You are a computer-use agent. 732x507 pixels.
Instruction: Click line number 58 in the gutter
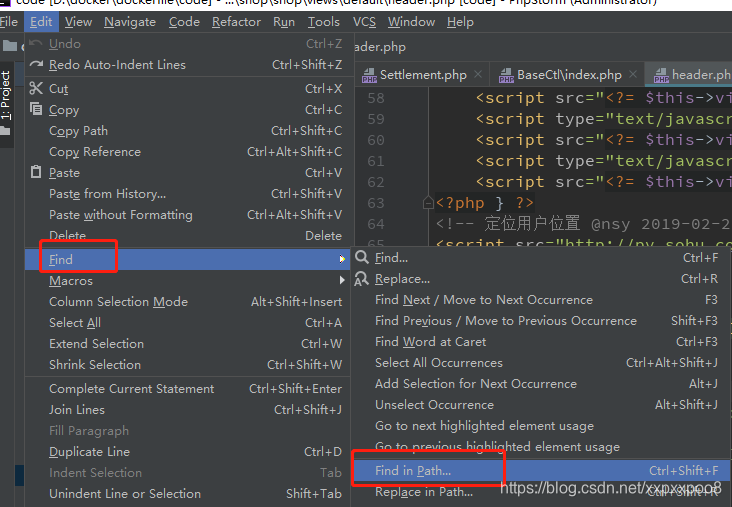pyautogui.click(x=376, y=98)
